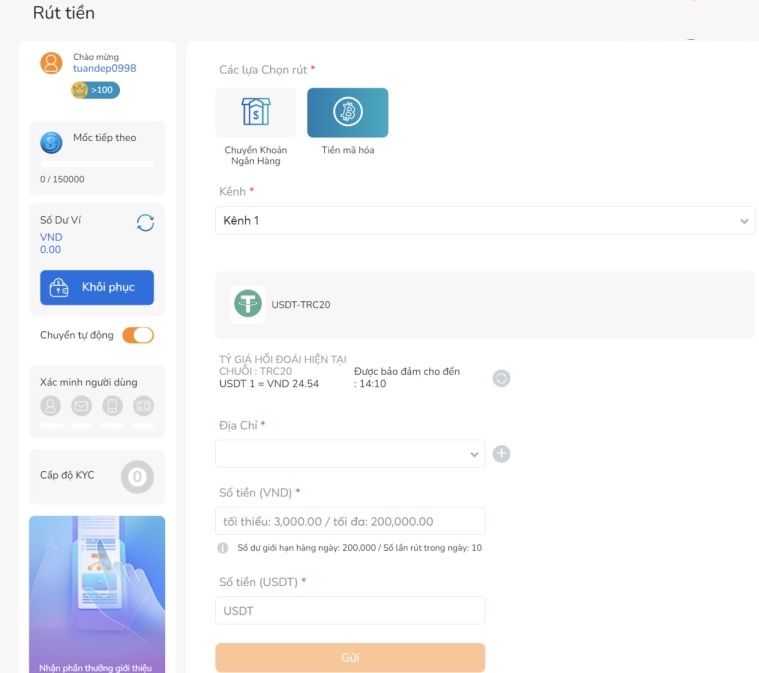Open the Kênh 1 channel dropdown
Image resolution: width=759 pixels, height=673 pixels.
pos(485,221)
